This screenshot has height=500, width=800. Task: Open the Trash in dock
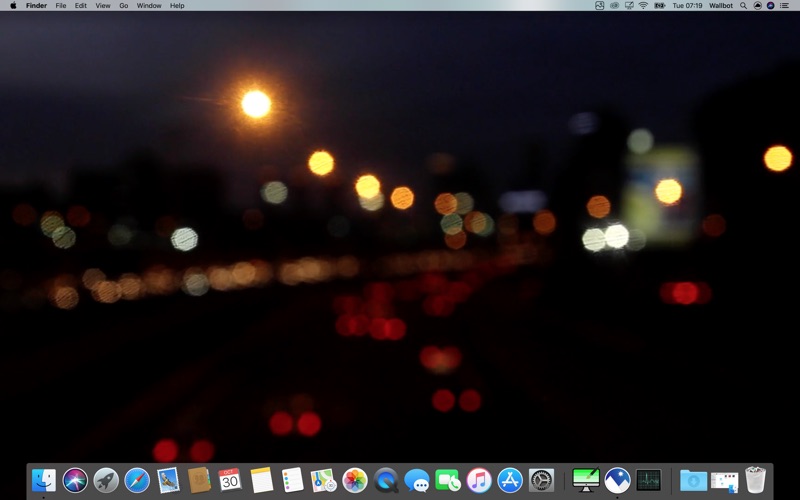point(756,480)
